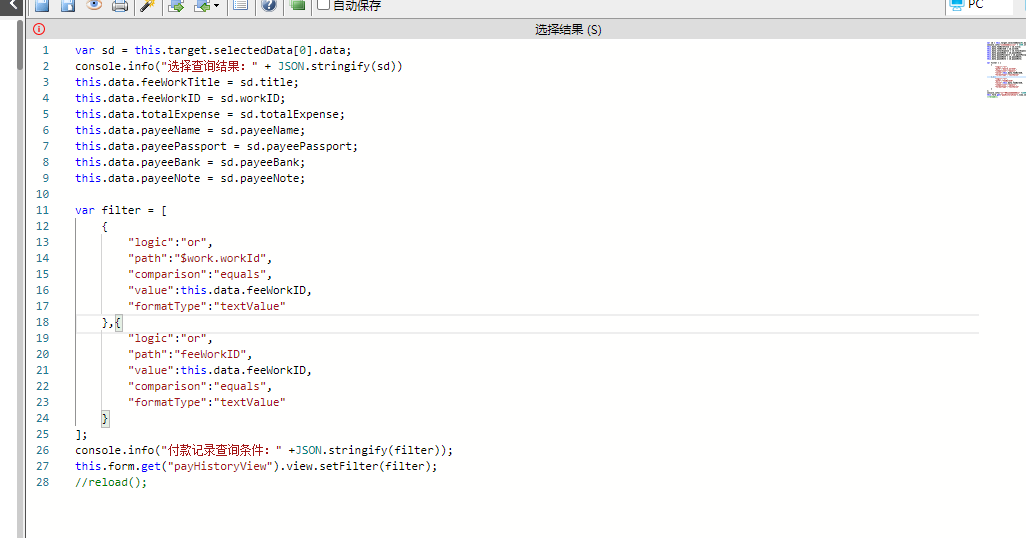1026x538 pixels.
Task: Click the export icon with green arrow pointing right
Action: 175,6
